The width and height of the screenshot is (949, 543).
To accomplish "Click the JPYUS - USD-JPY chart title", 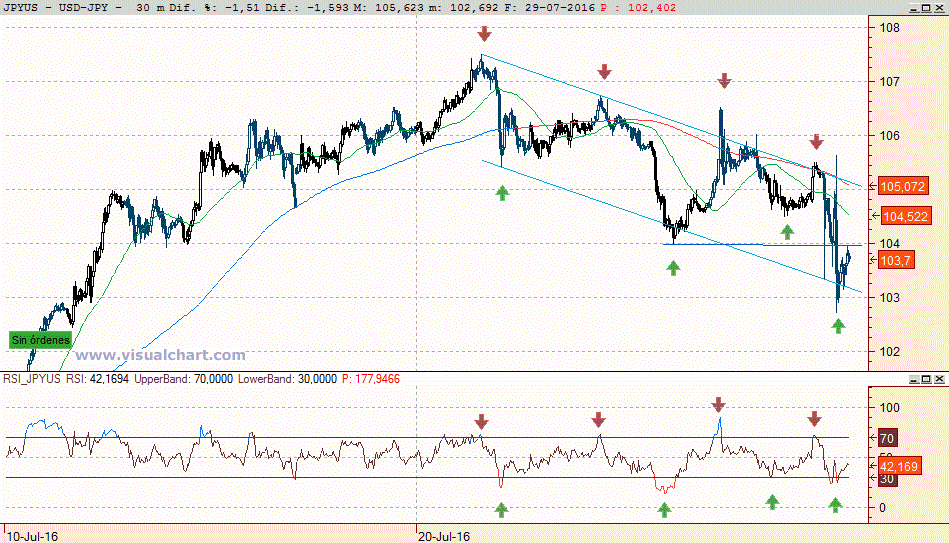I will (56, 8).
